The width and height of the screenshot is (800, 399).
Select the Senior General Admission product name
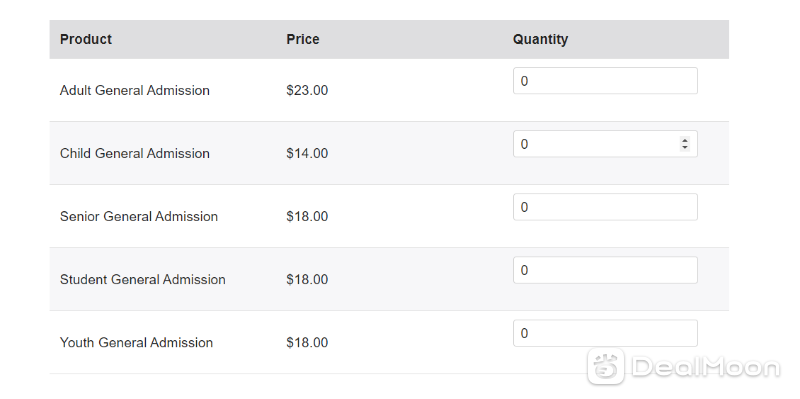pos(139,216)
